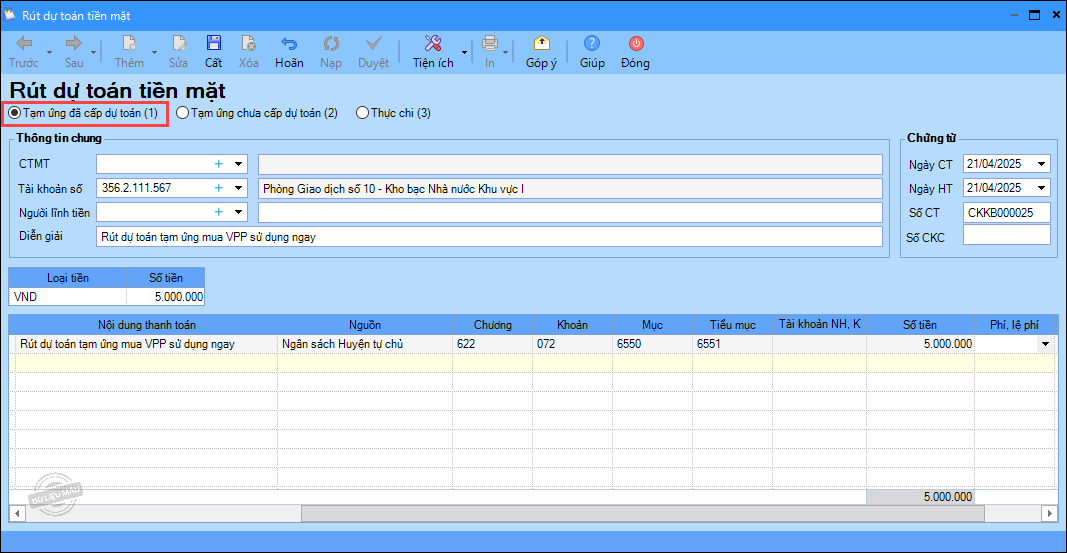The height and width of the screenshot is (553, 1067).
Task: Click the grid's Số tiền column header
Action: coord(920,325)
